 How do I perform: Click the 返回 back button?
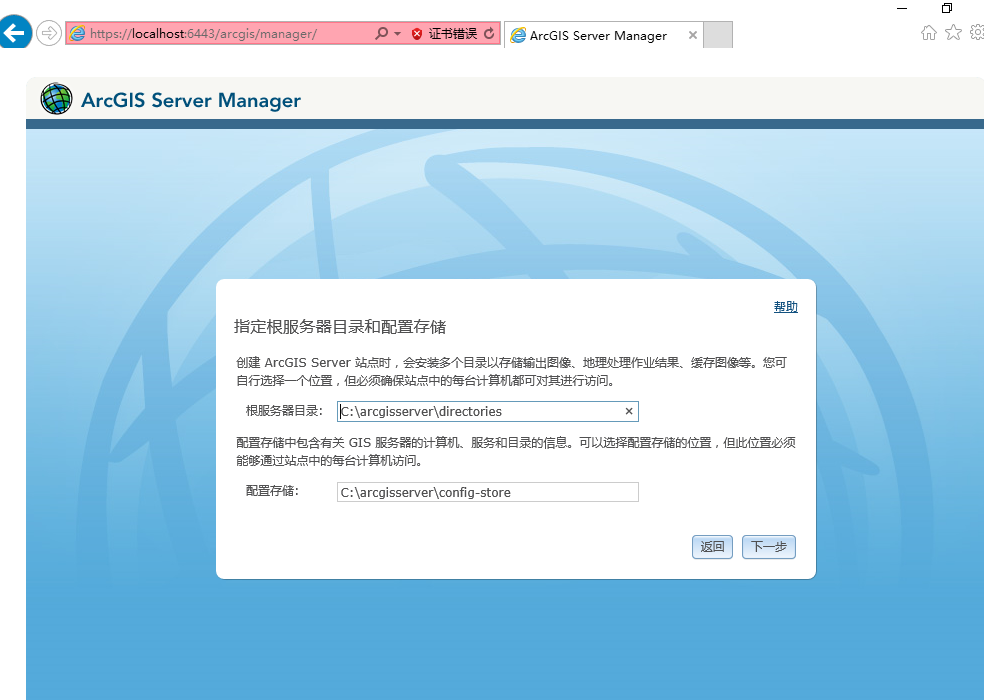click(x=712, y=547)
